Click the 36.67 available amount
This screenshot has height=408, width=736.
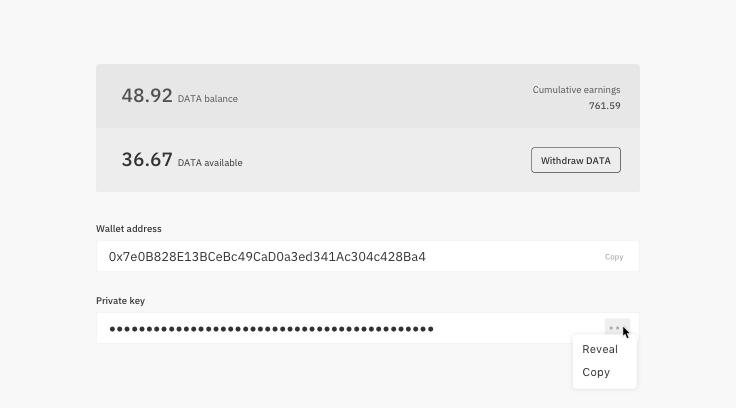pyautogui.click(x=147, y=160)
